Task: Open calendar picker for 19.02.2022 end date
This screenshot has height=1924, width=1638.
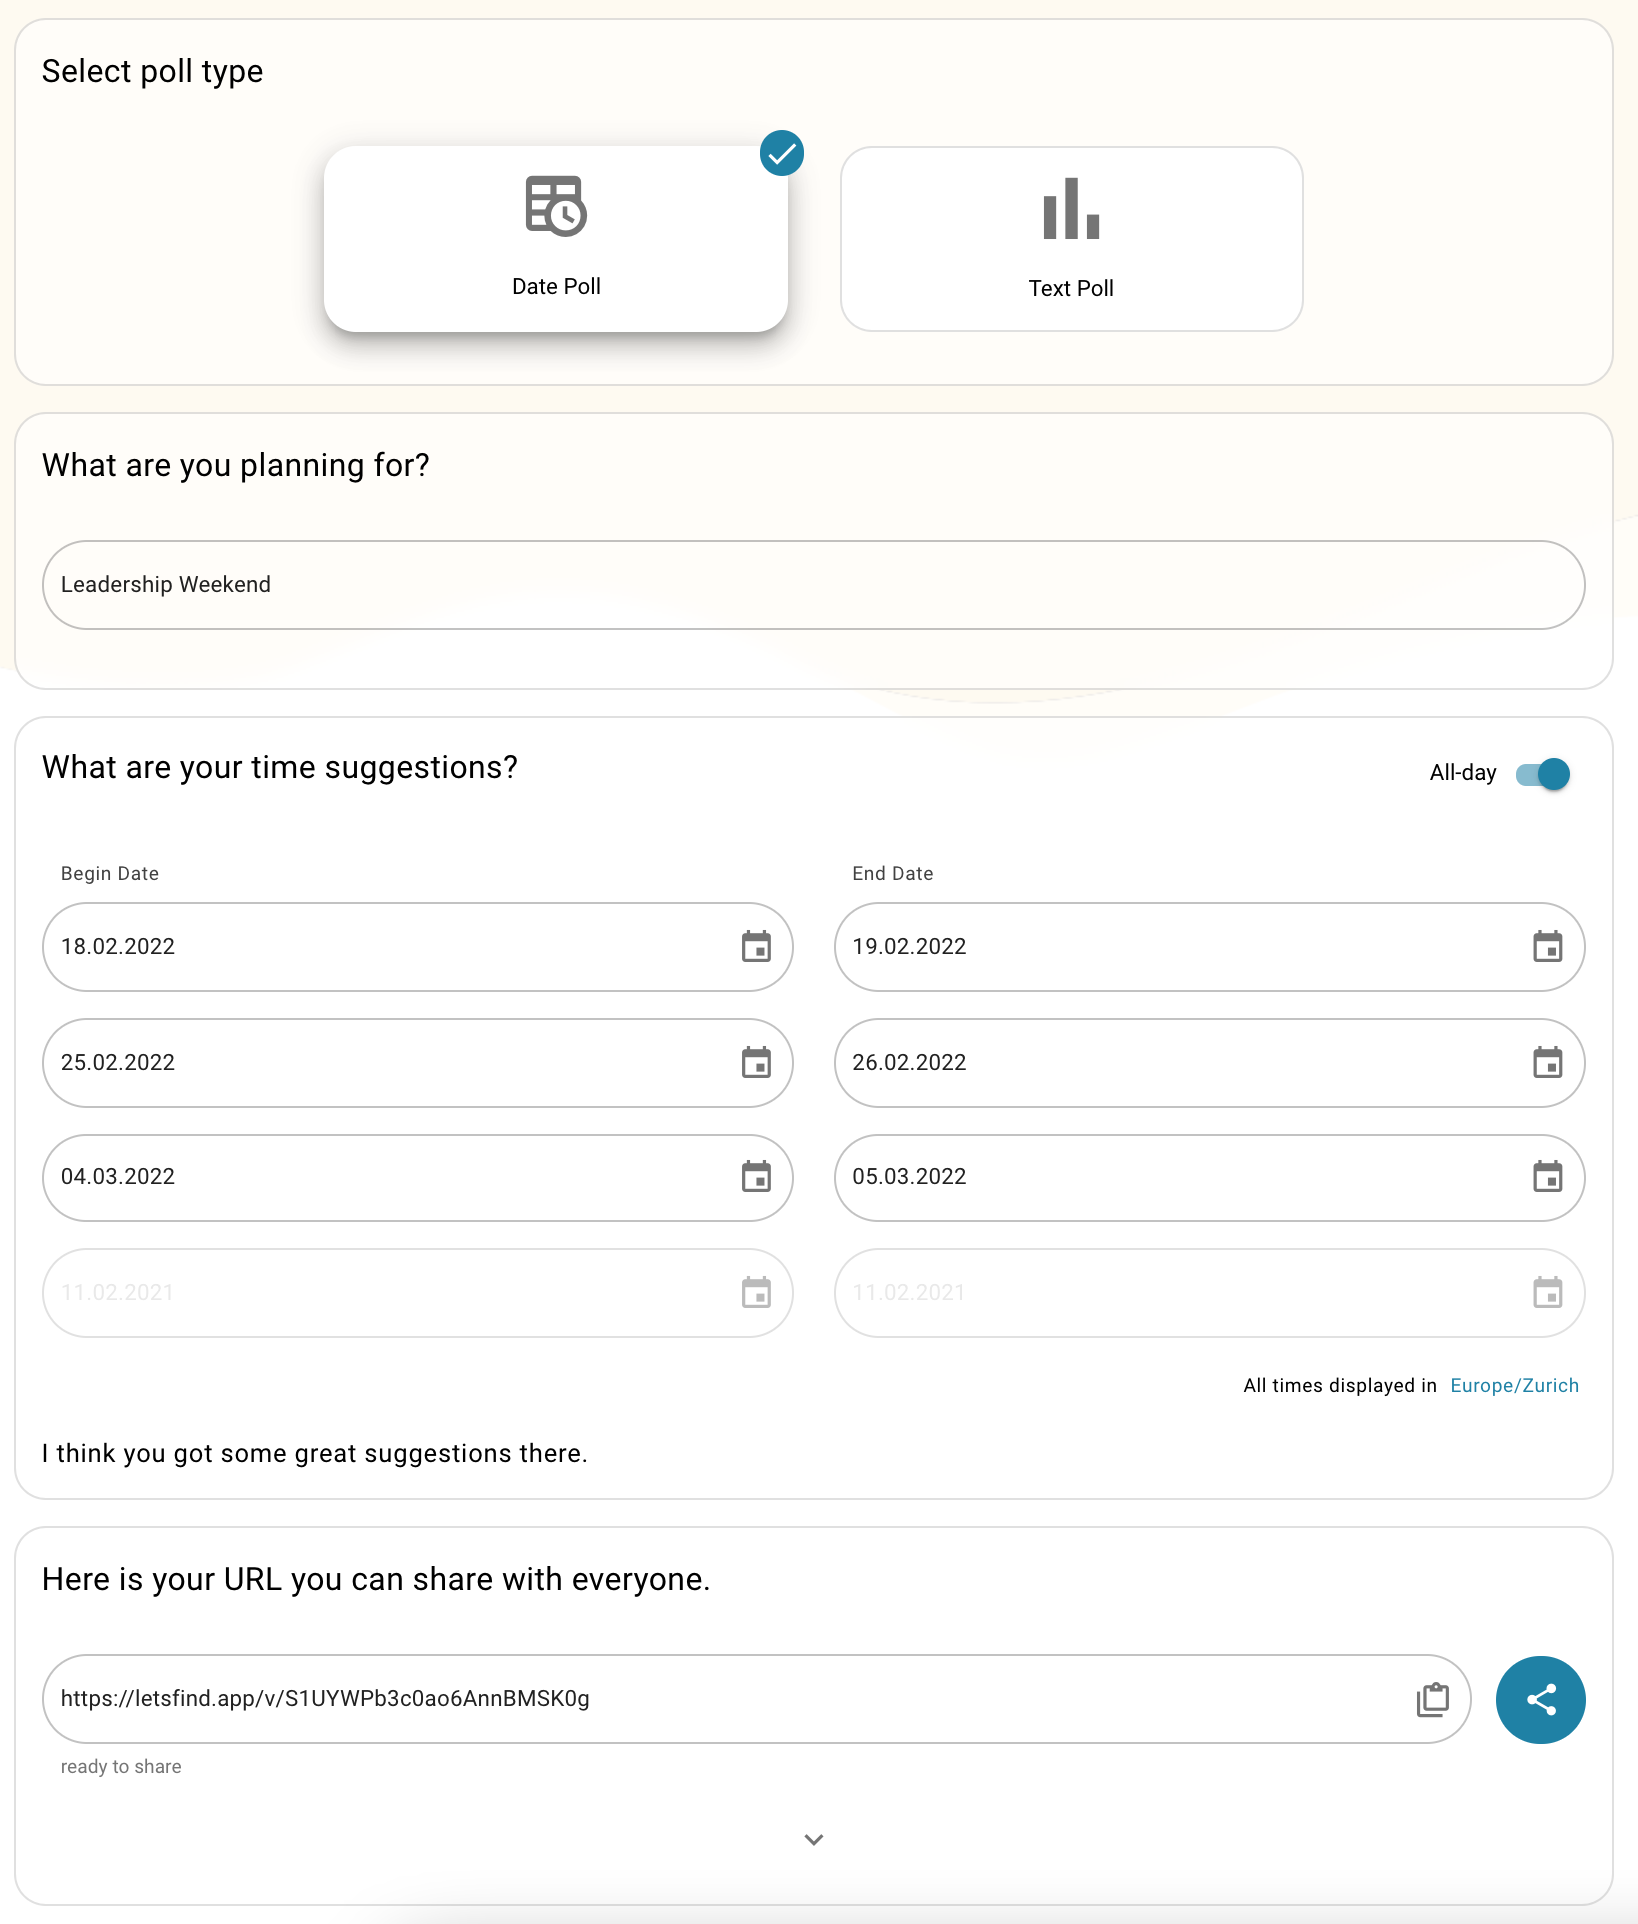Action: [1547, 946]
